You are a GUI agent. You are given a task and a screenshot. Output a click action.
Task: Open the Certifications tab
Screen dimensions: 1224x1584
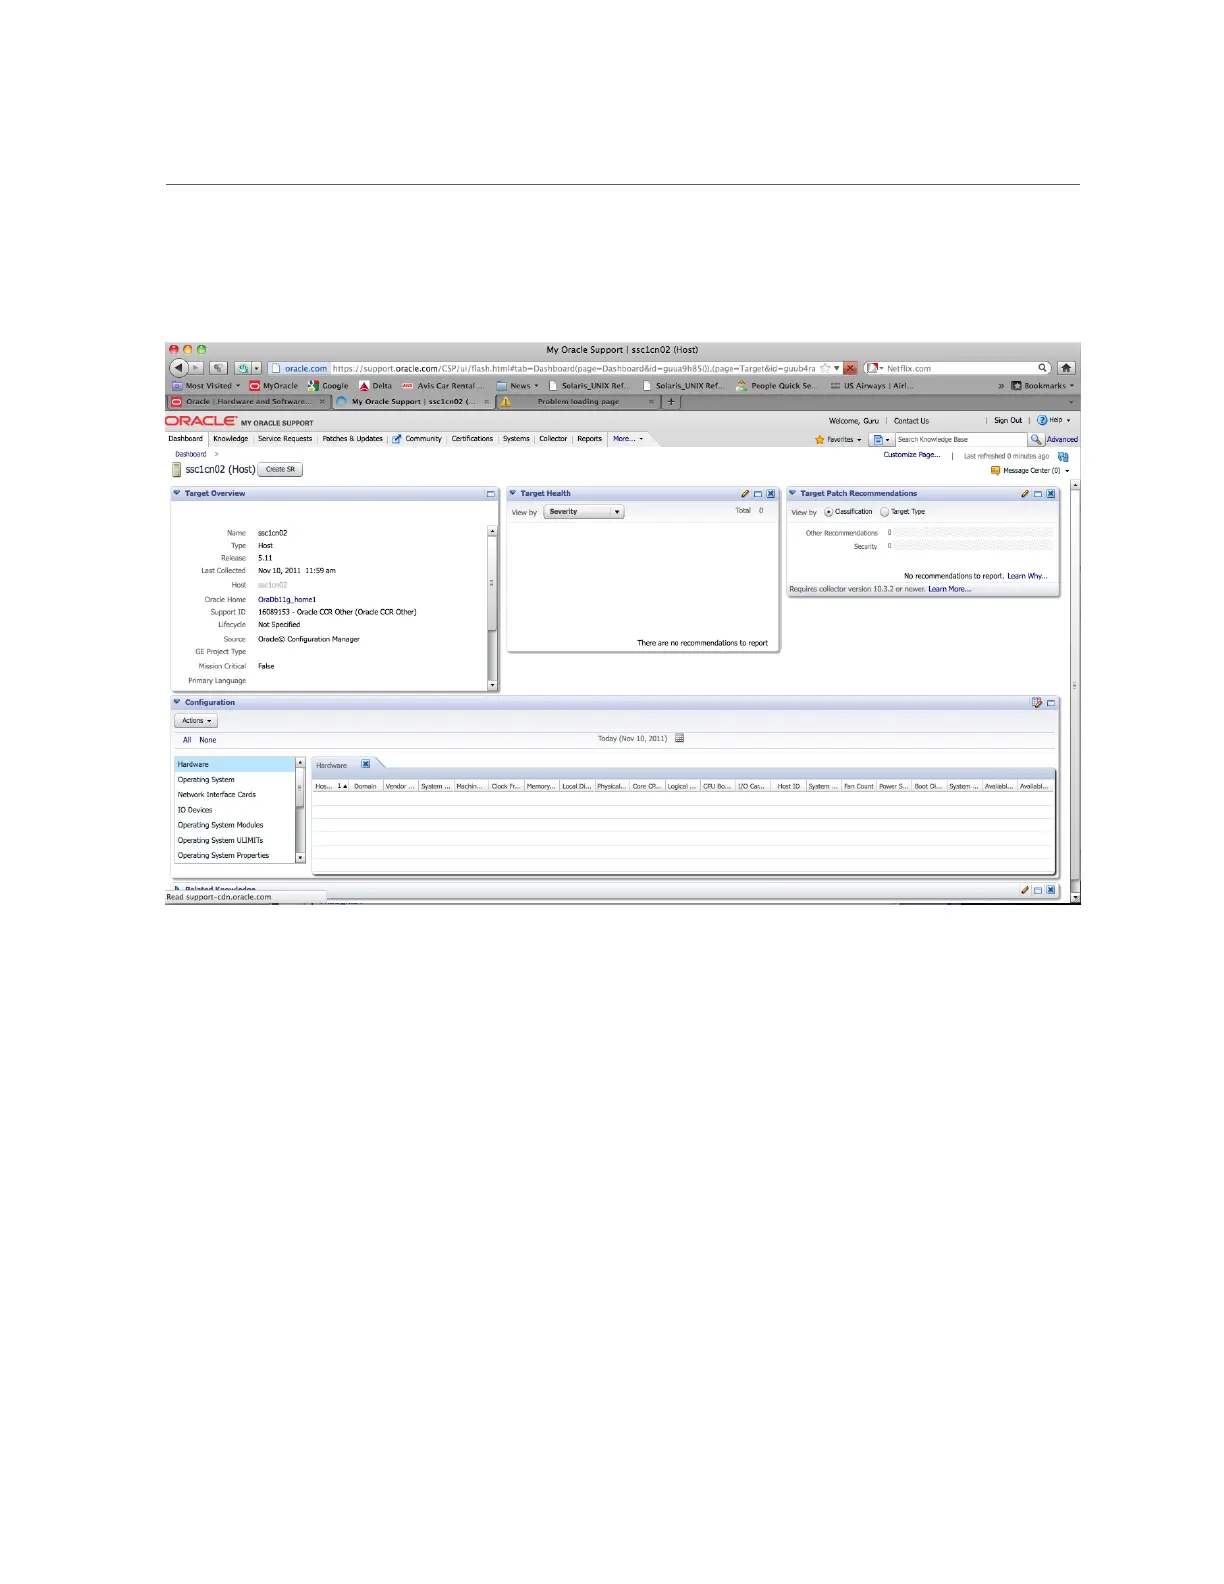pos(472,439)
